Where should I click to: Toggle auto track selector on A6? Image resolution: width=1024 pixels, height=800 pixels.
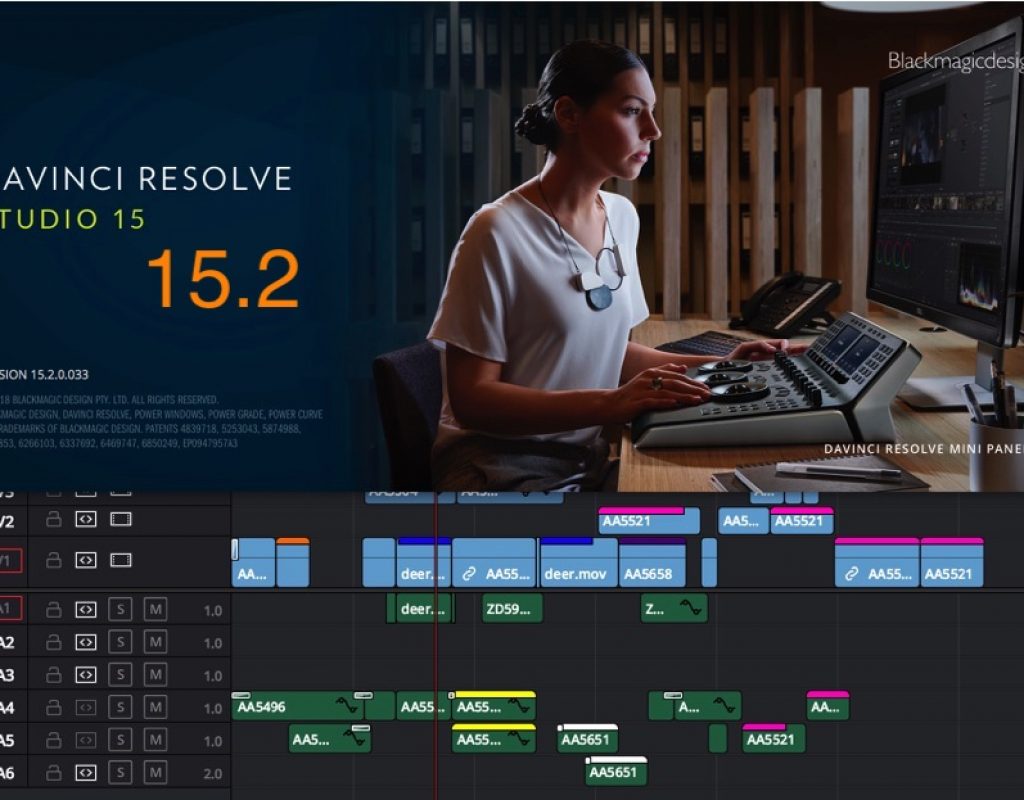pos(86,773)
